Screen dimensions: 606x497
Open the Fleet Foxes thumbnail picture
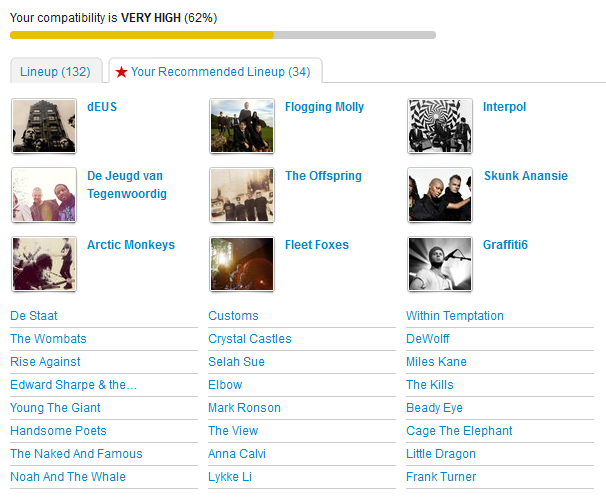click(x=242, y=264)
